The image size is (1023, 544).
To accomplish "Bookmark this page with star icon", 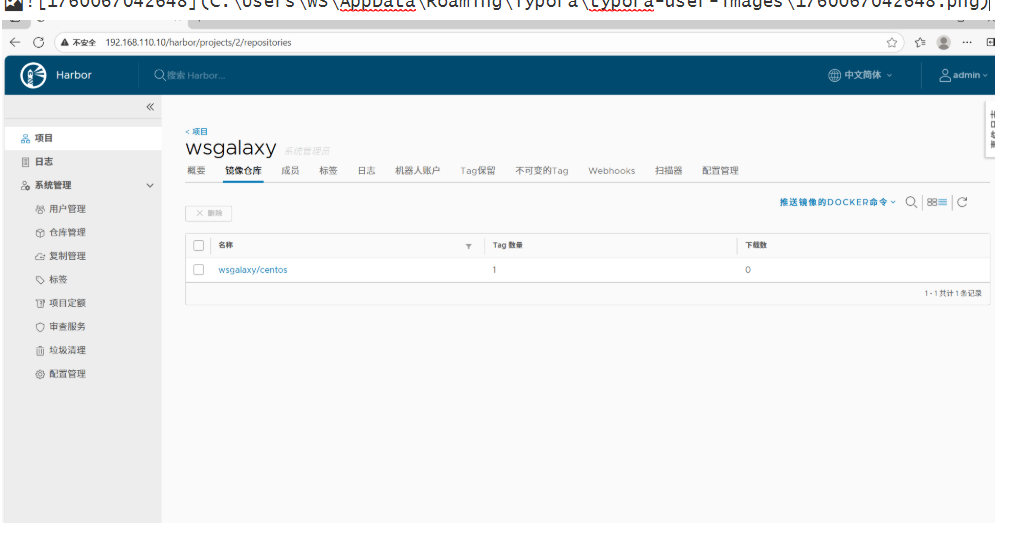I will tap(892, 42).
